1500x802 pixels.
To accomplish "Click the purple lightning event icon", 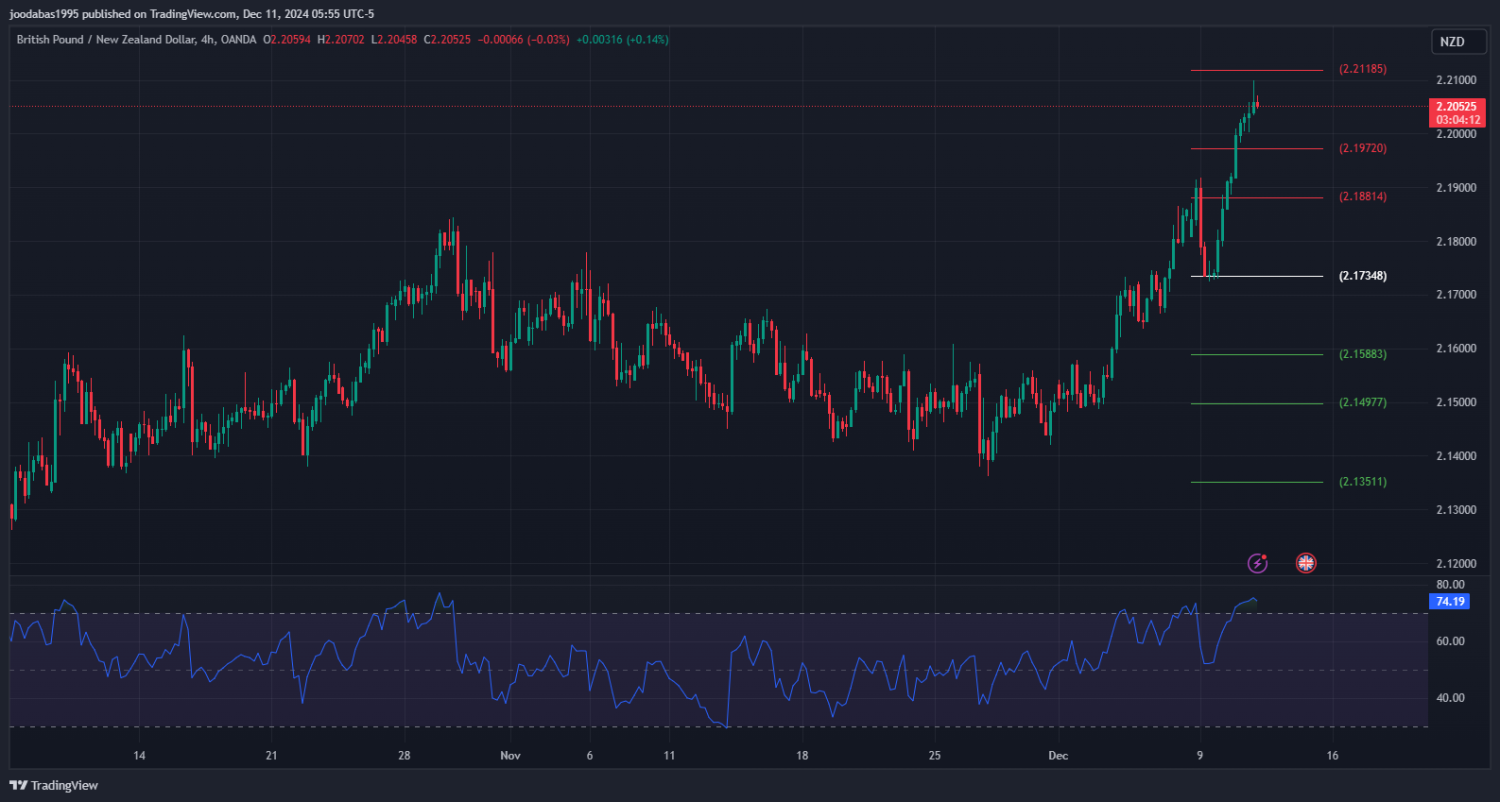I will pos(1258,563).
